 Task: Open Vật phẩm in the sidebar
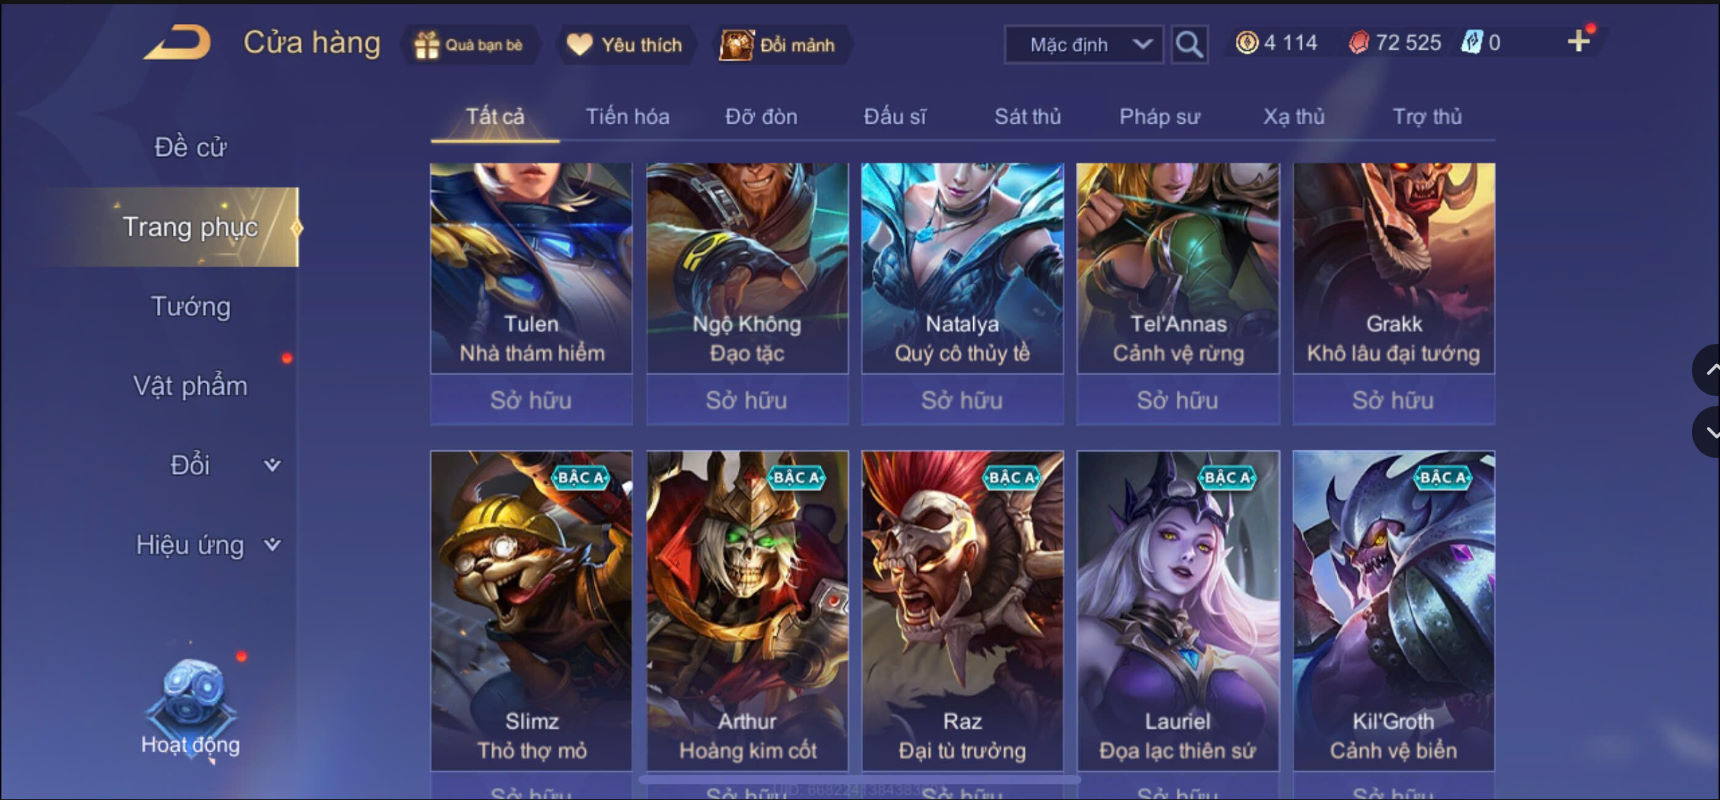point(190,386)
